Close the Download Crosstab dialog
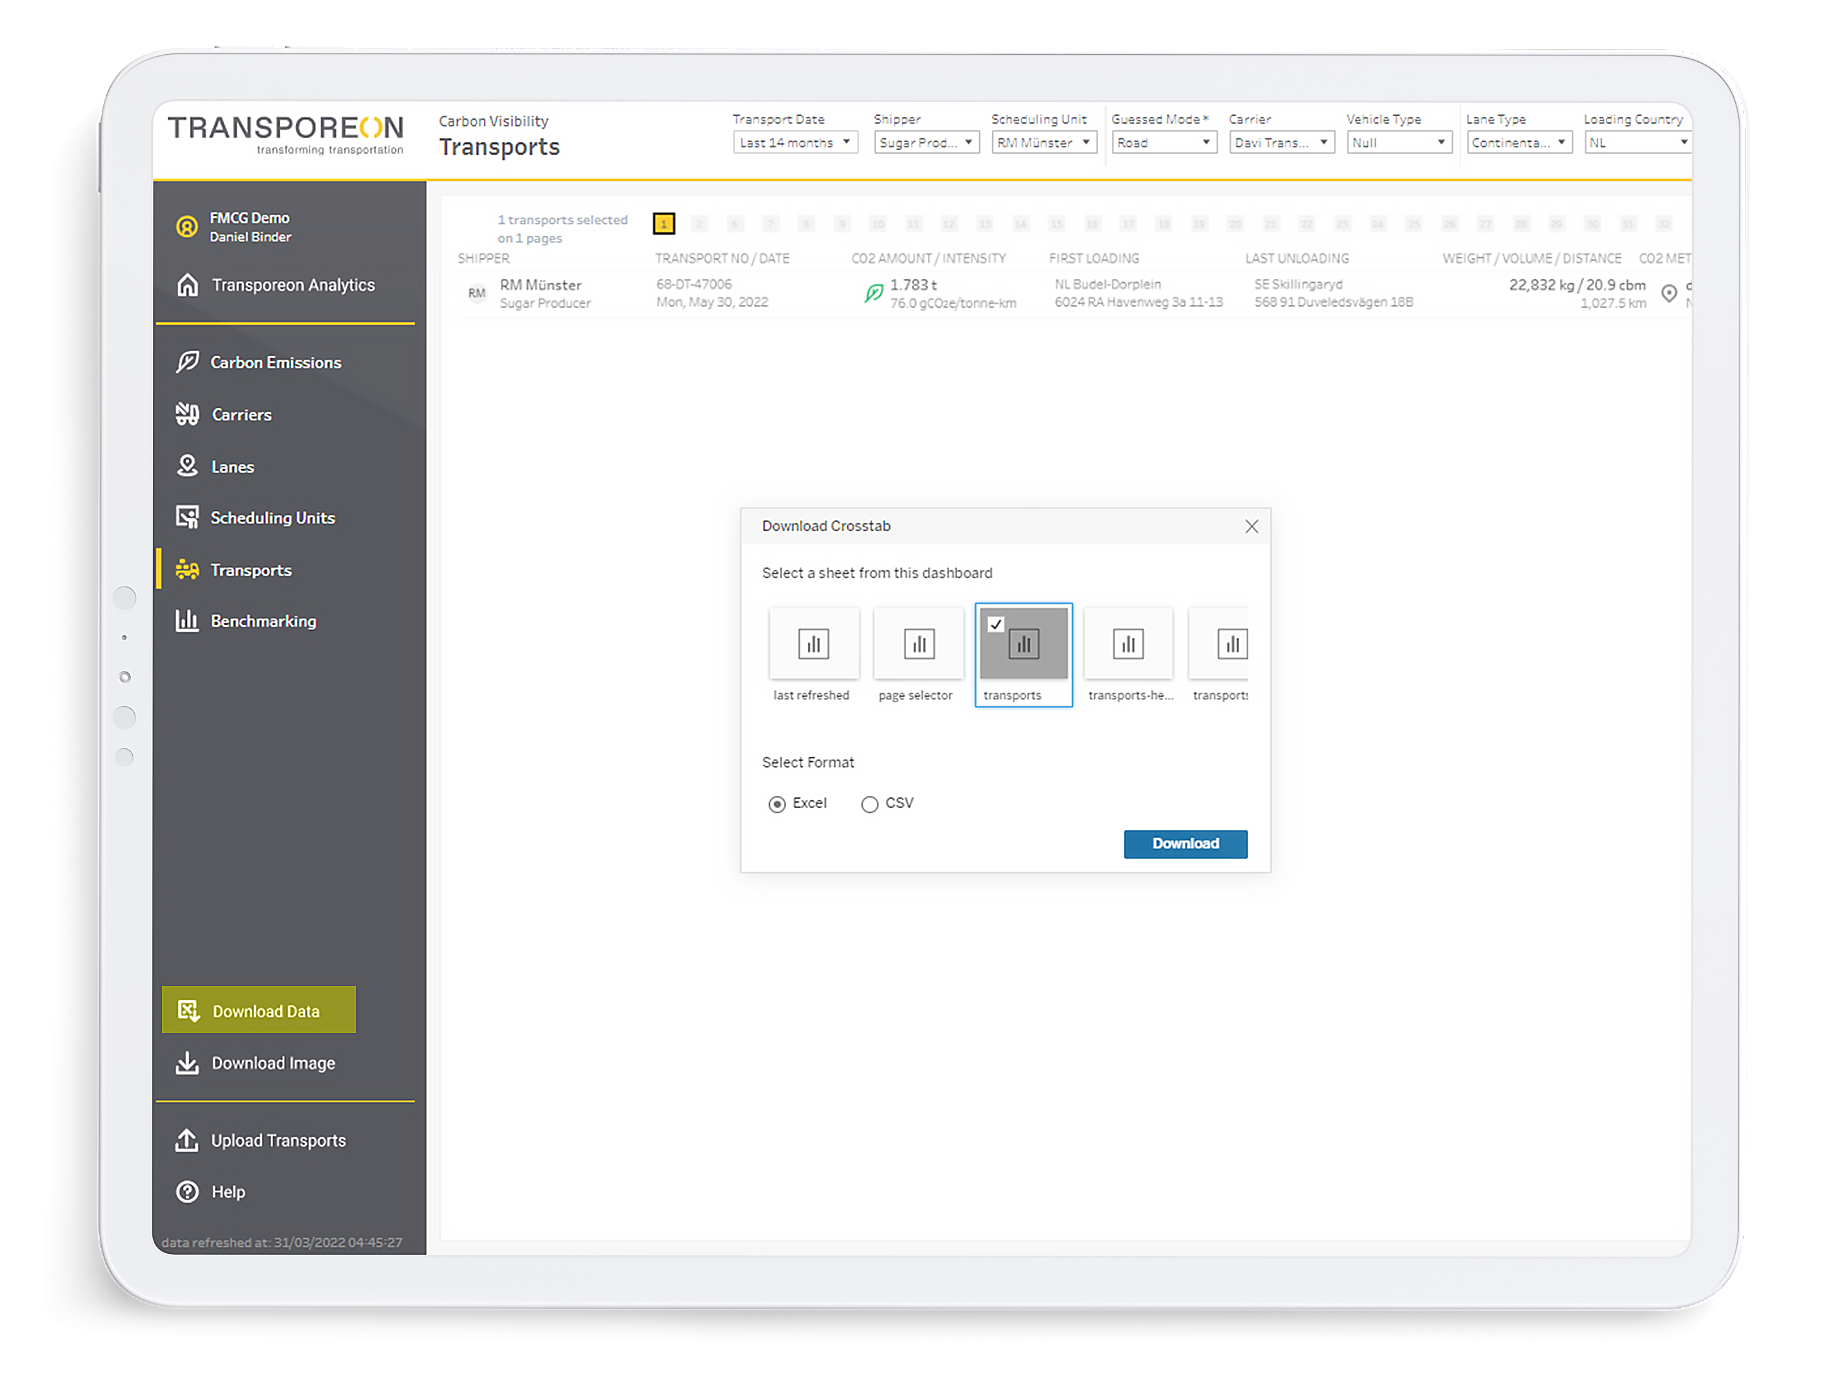Image resolution: width=1833 pixels, height=1373 pixels. (x=1251, y=526)
